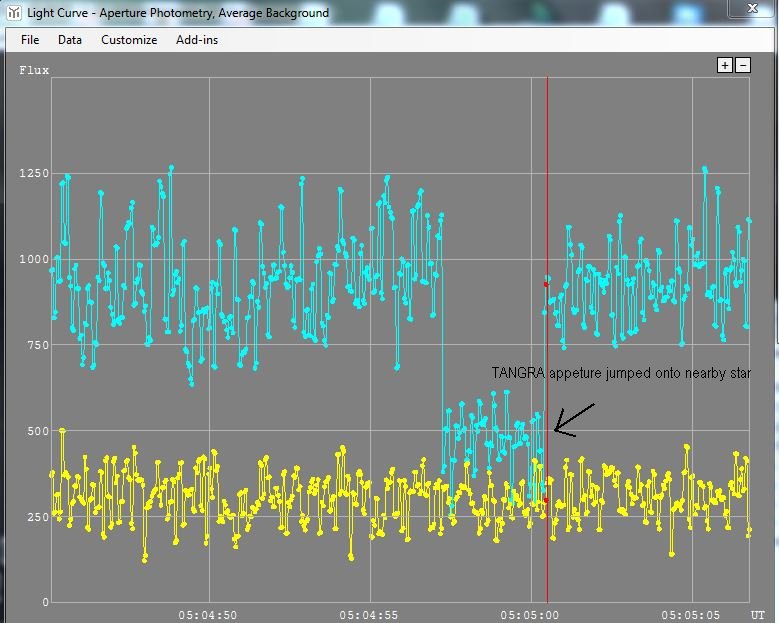Image resolution: width=779 pixels, height=623 pixels.
Task: Click the TANGRA aperture jumped annotation text
Action: [620, 372]
